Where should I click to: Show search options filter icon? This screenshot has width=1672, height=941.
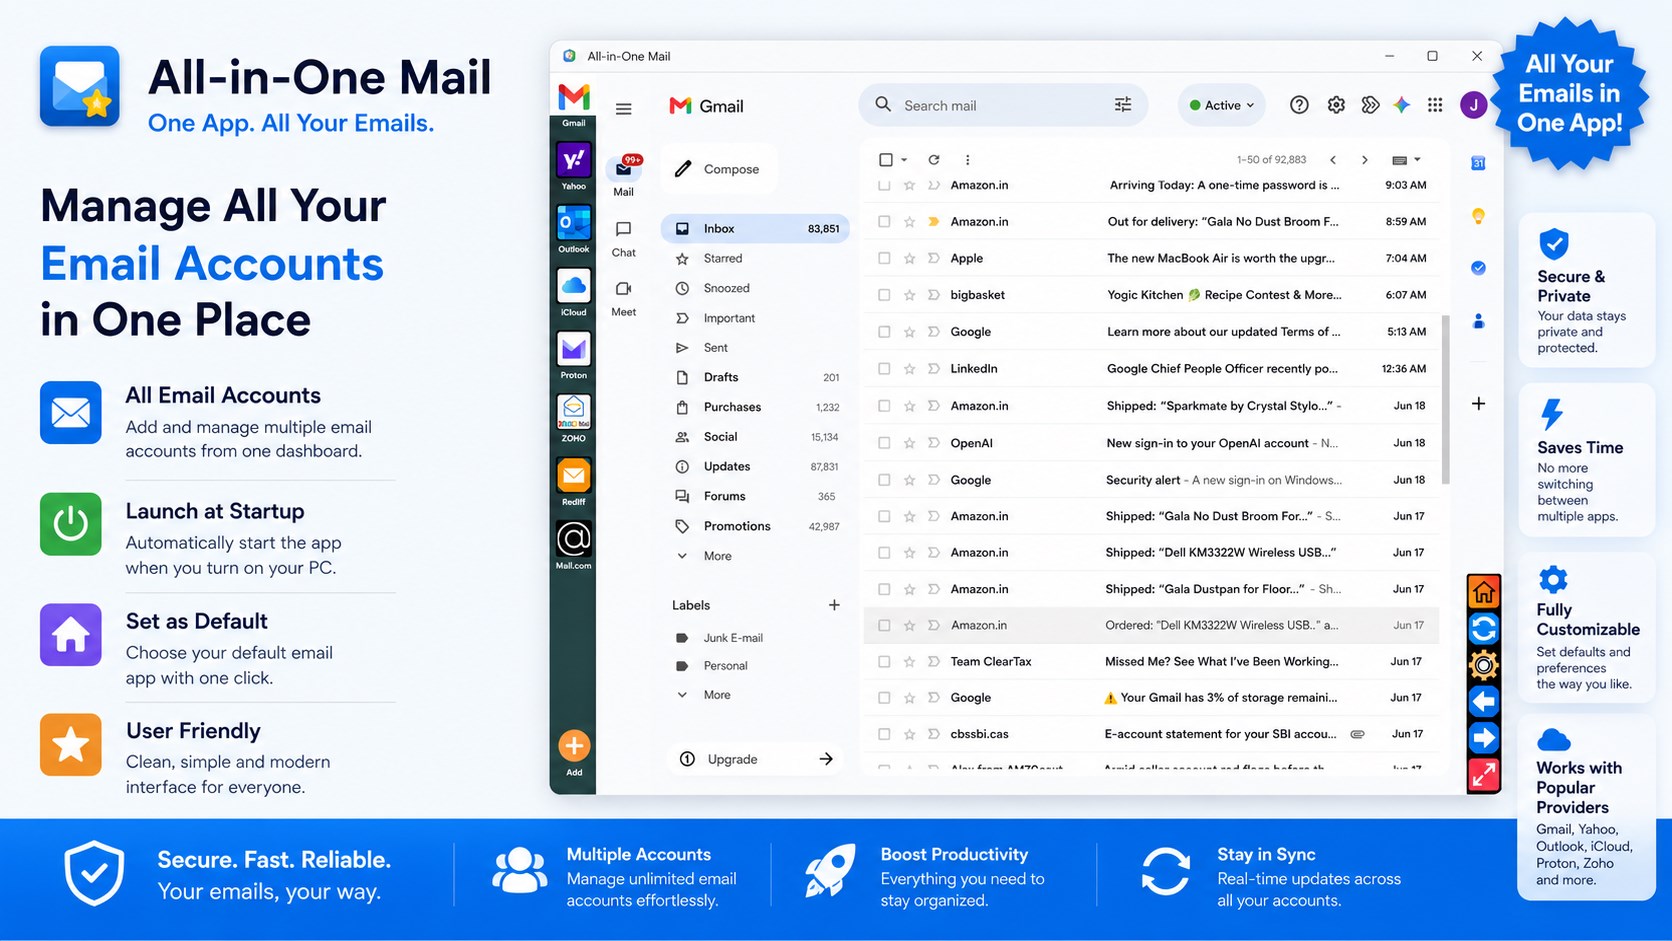(x=1123, y=105)
